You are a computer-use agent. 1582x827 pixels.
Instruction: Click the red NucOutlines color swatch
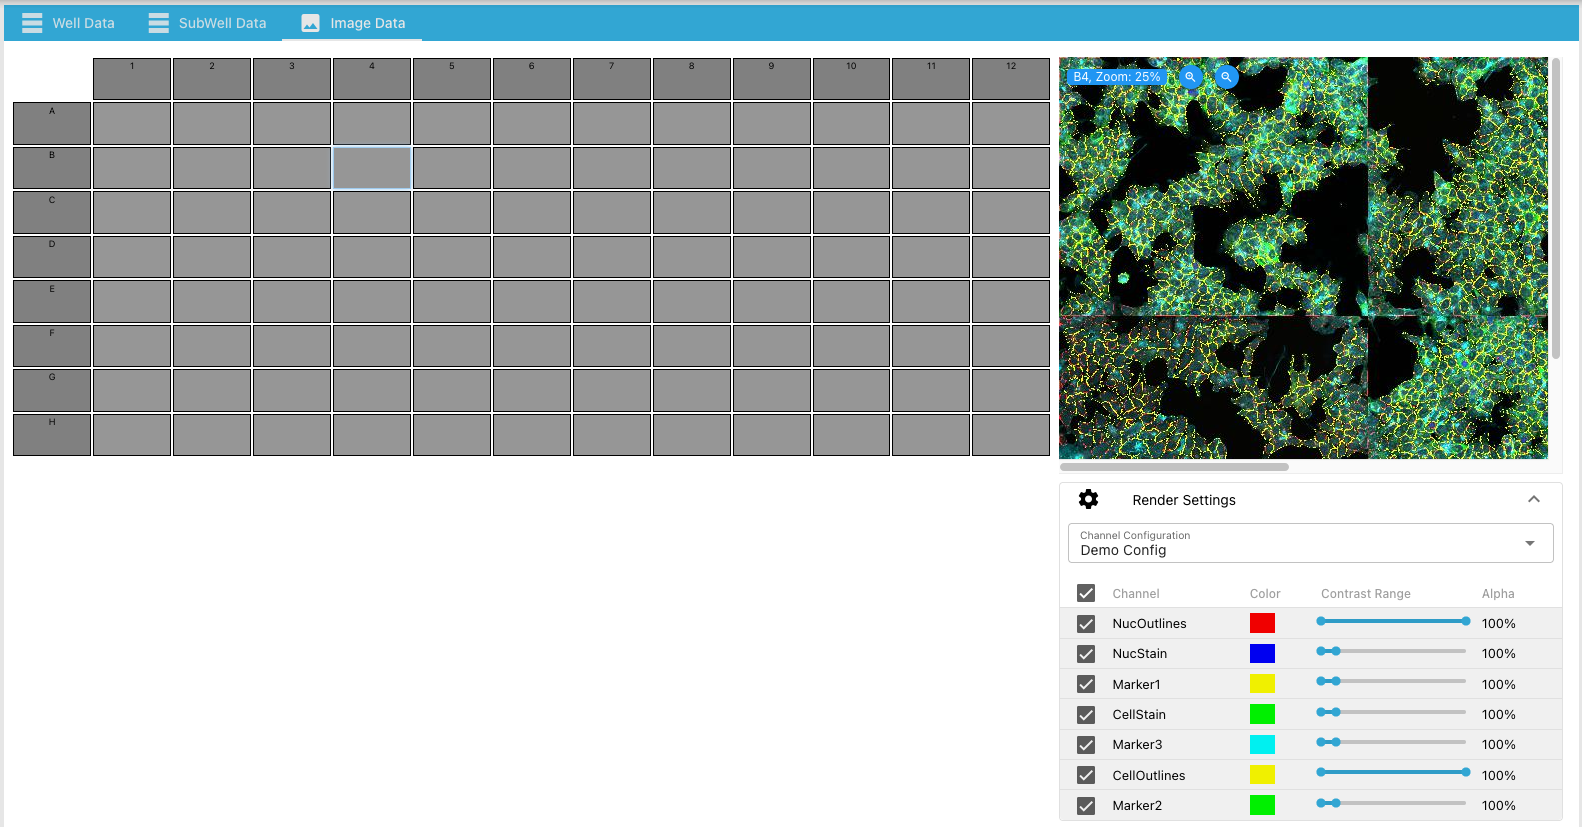[1262, 624]
